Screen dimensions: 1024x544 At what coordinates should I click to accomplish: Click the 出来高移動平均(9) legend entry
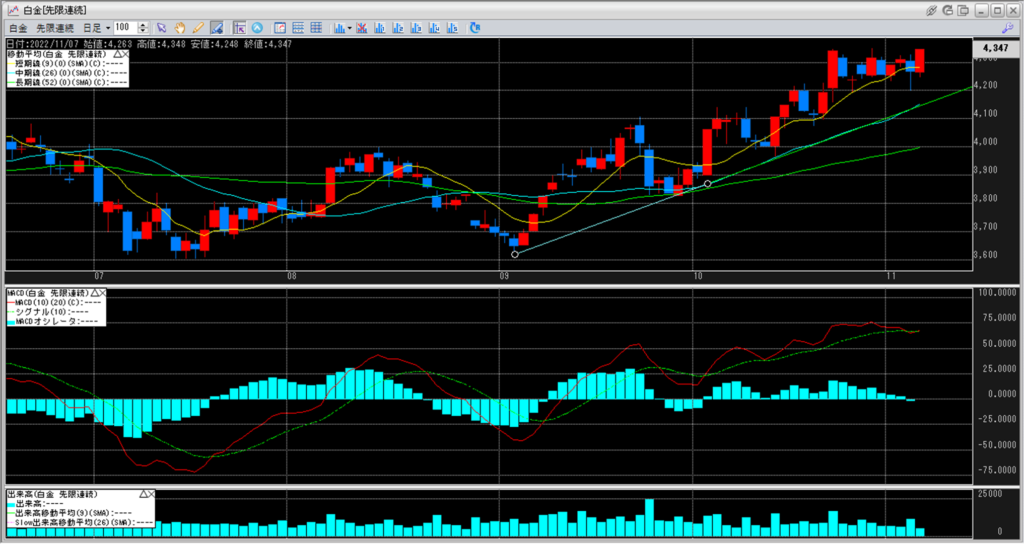[70, 513]
